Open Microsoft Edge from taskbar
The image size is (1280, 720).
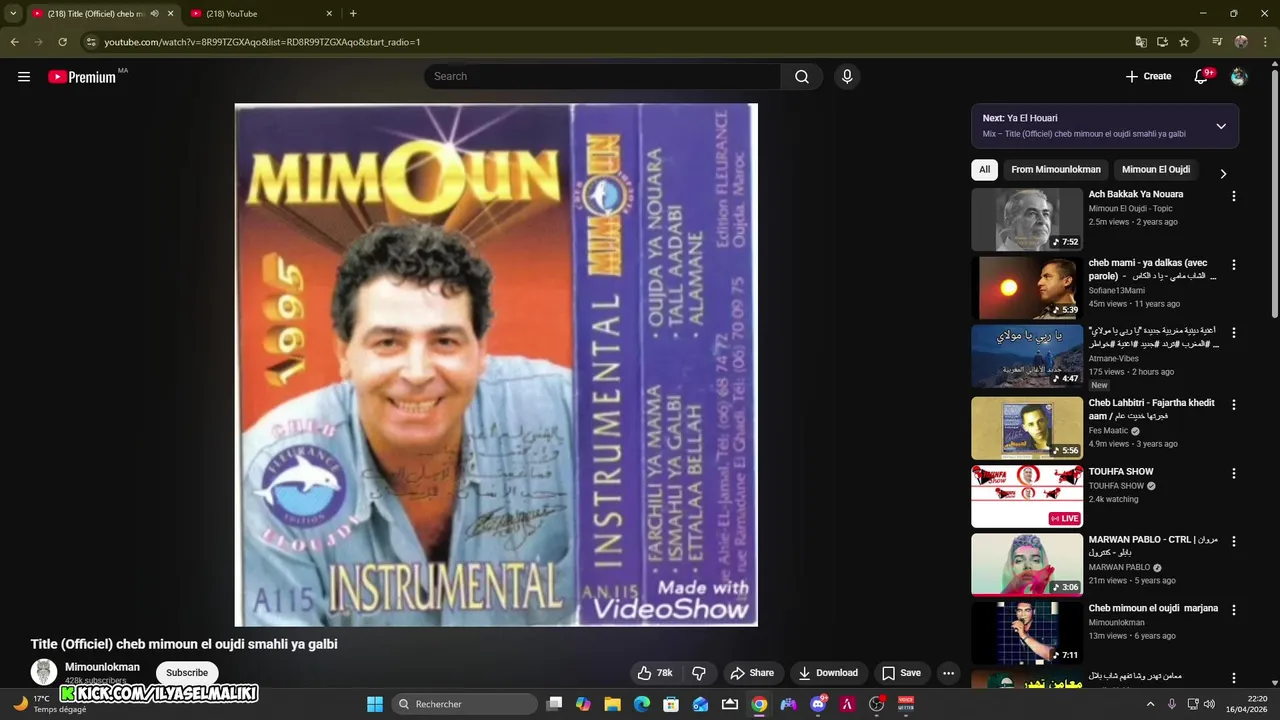click(642, 704)
